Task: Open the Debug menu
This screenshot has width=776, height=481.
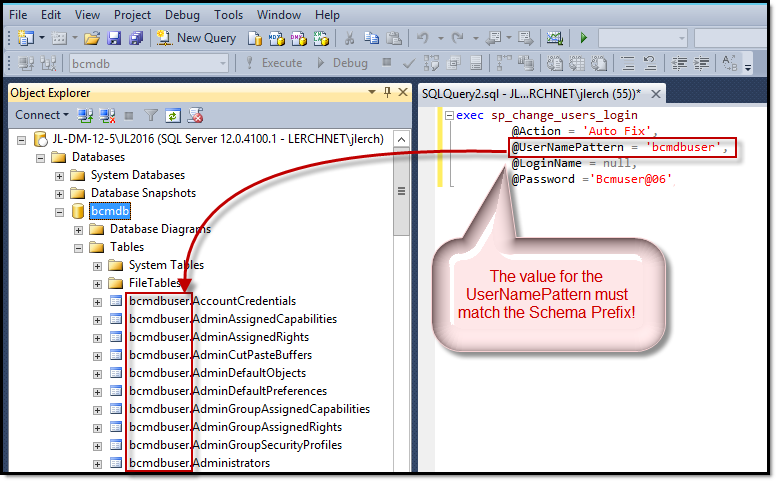Action: point(183,15)
